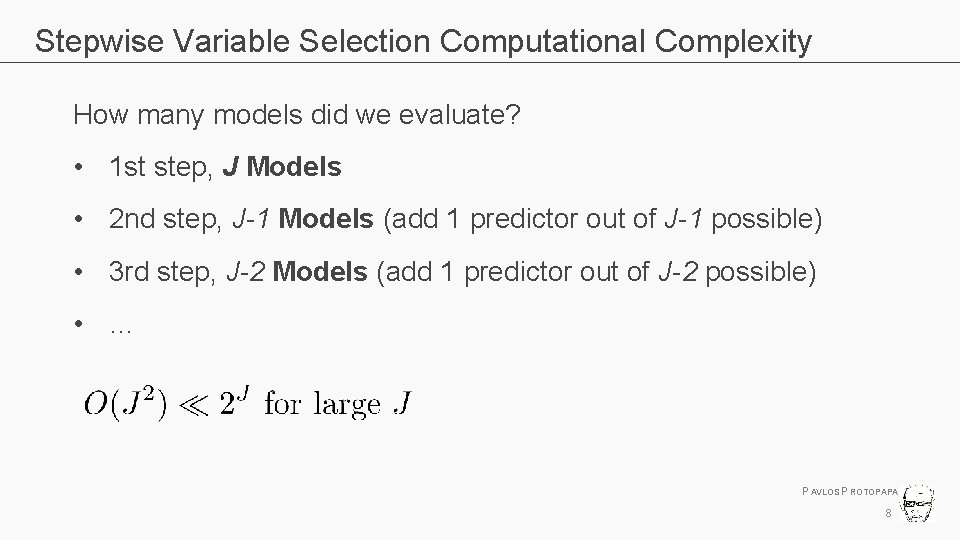Click the bullet marker before the ellipsis
This screenshot has width=960, height=540.
[x=78, y=323]
